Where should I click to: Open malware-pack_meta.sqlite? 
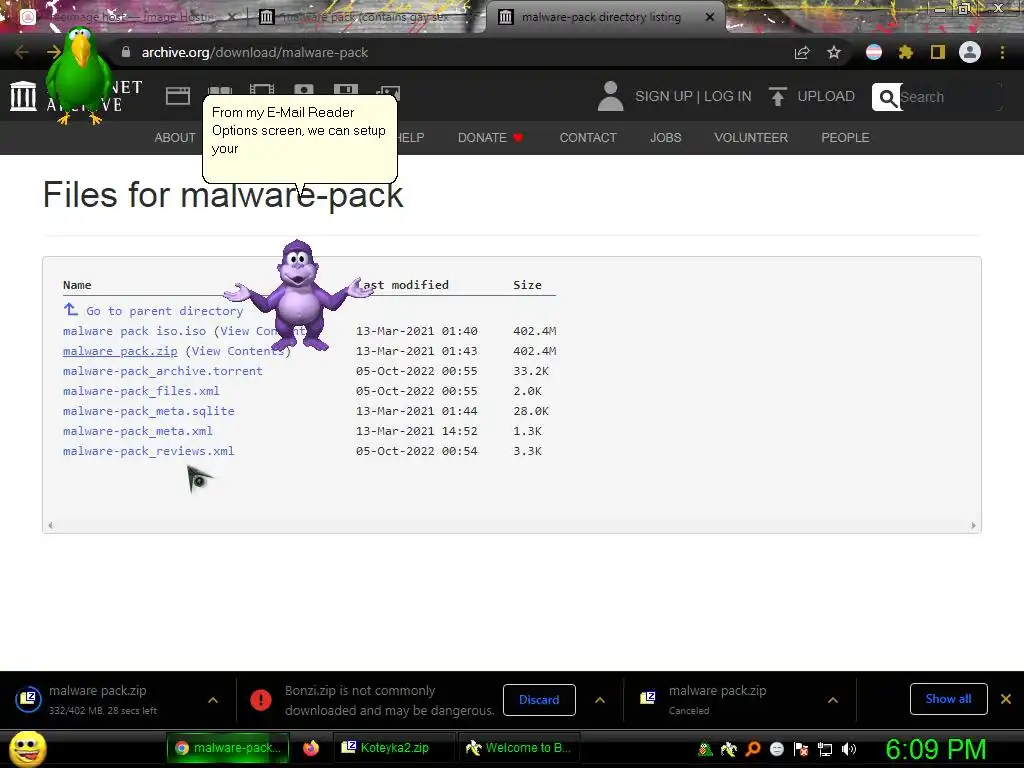(148, 411)
